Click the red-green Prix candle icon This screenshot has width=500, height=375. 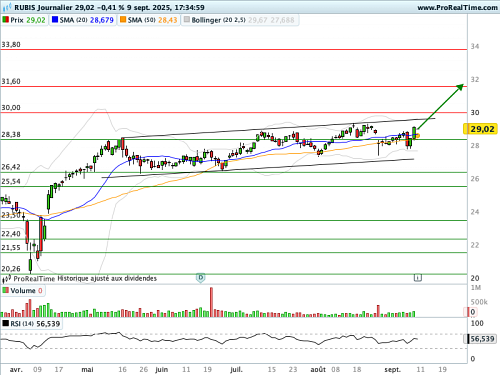pyautogui.click(x=6, y=20)
